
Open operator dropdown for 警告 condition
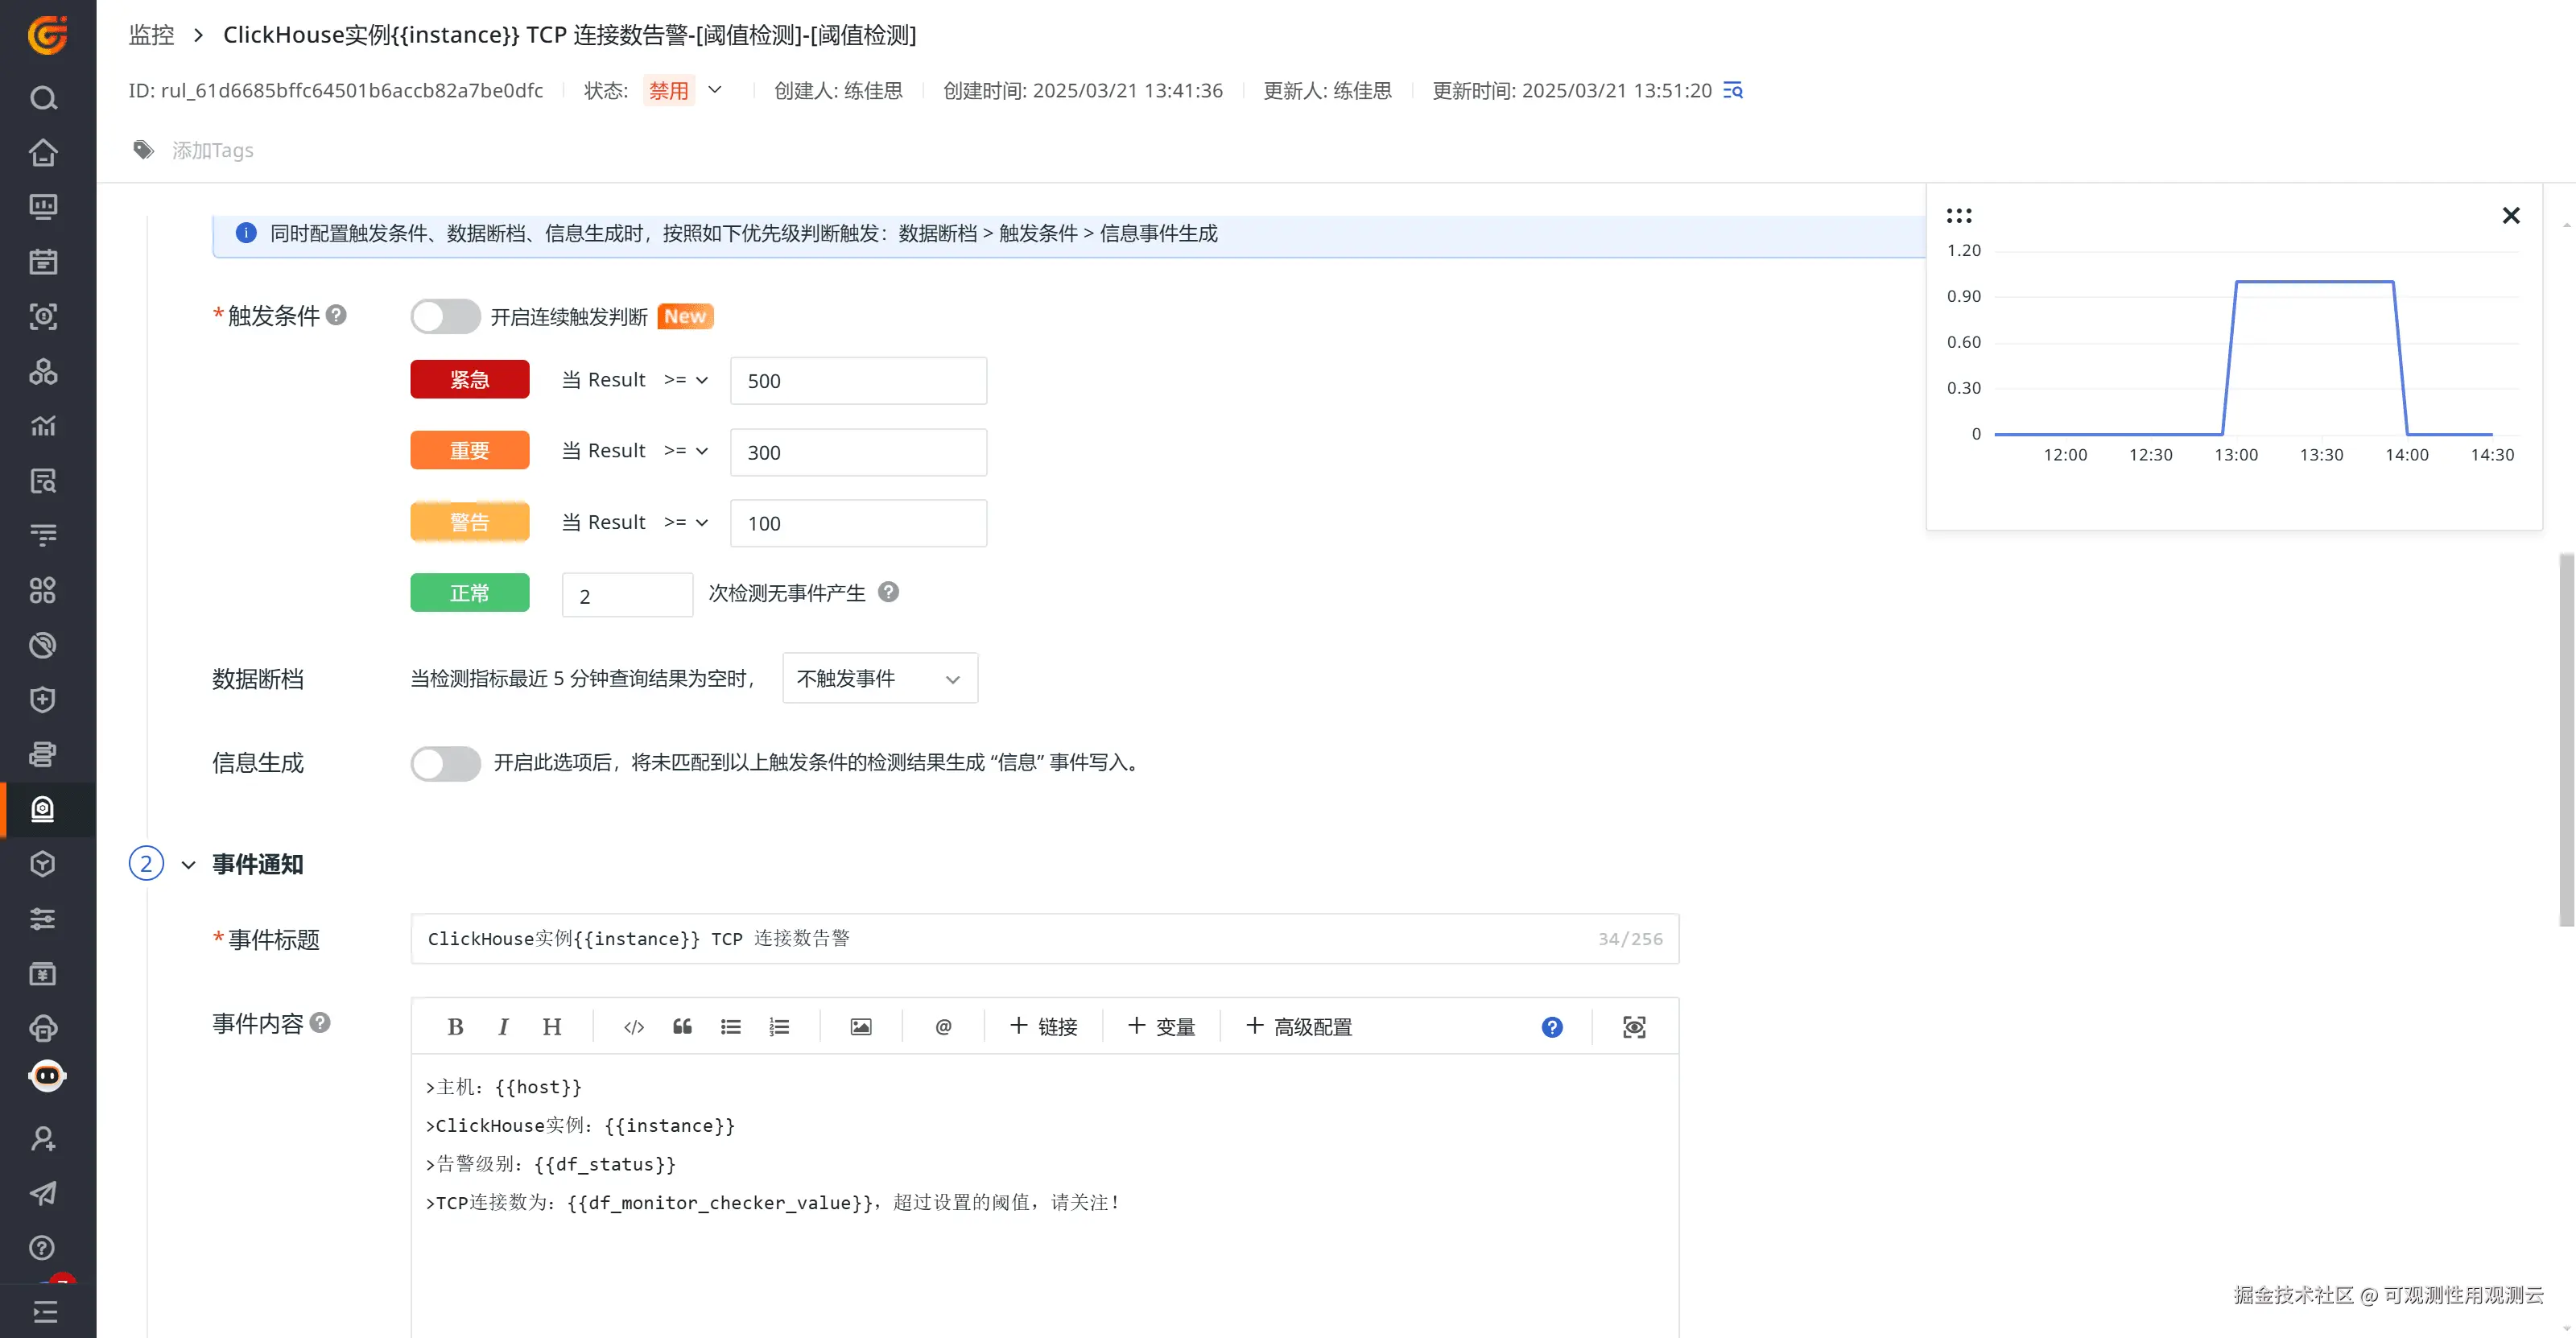(686, 522)
